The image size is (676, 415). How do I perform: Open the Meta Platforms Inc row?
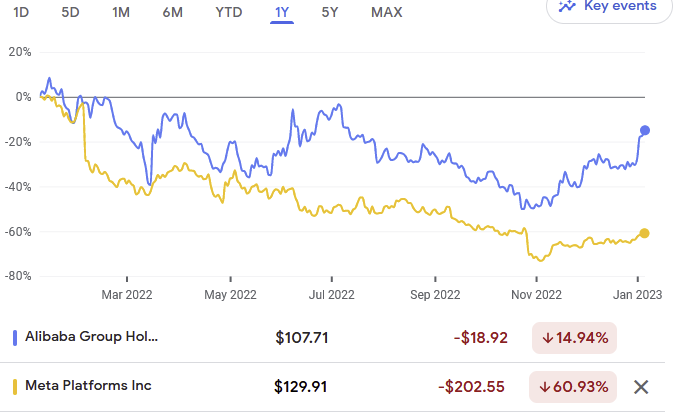click(89, 386)
